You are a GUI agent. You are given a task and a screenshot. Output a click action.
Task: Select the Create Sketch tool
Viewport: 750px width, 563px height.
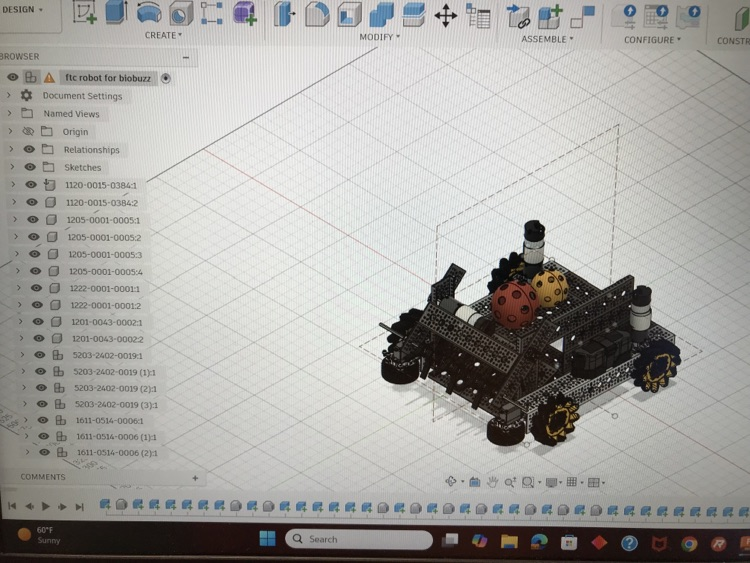coord(84,11)
